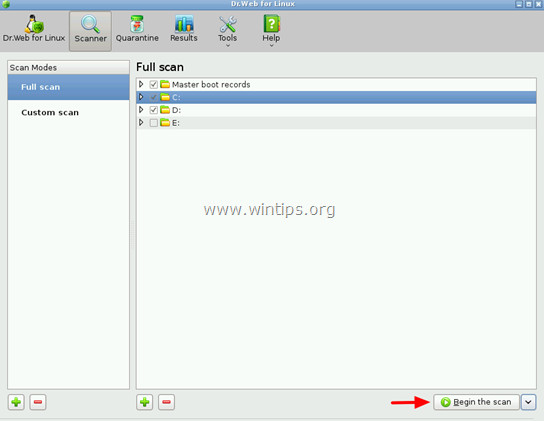Click the Scan Modes list header
Viewport: 544px width, 421px height.
coord(68,67)
